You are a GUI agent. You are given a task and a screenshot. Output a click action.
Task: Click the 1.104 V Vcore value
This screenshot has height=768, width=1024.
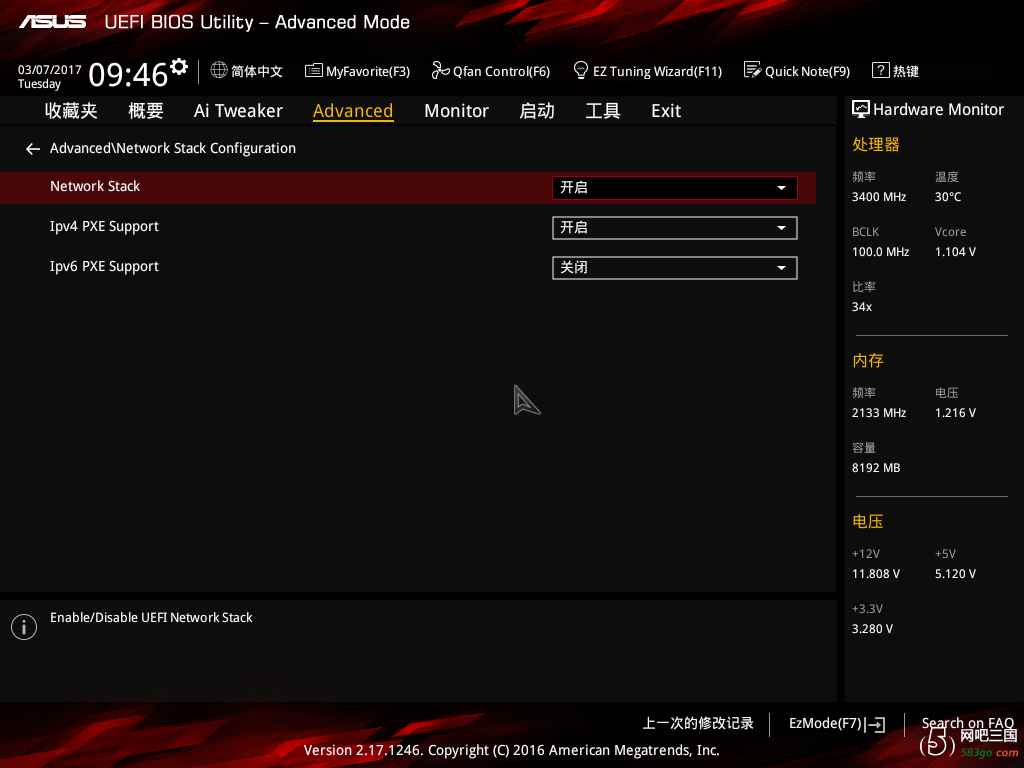point(955,251)
